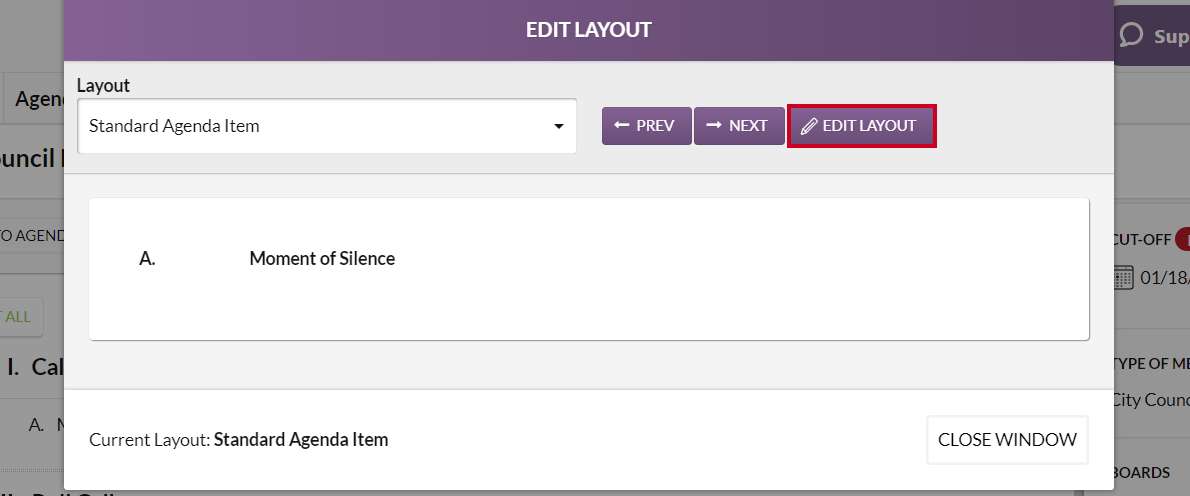The width and height of the screenshot is (1190, 496).
Task: Click the dropdown arrow in Layout field
Action: click(559, 127)
